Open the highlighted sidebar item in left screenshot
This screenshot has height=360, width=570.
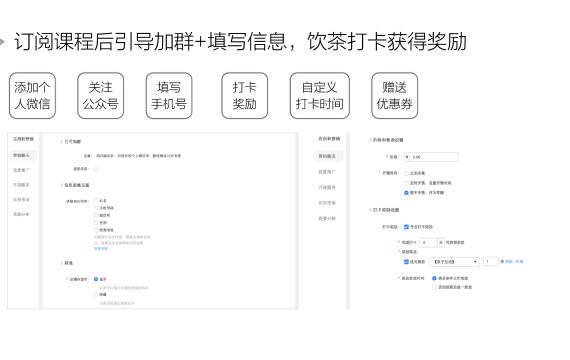point(22,155)
